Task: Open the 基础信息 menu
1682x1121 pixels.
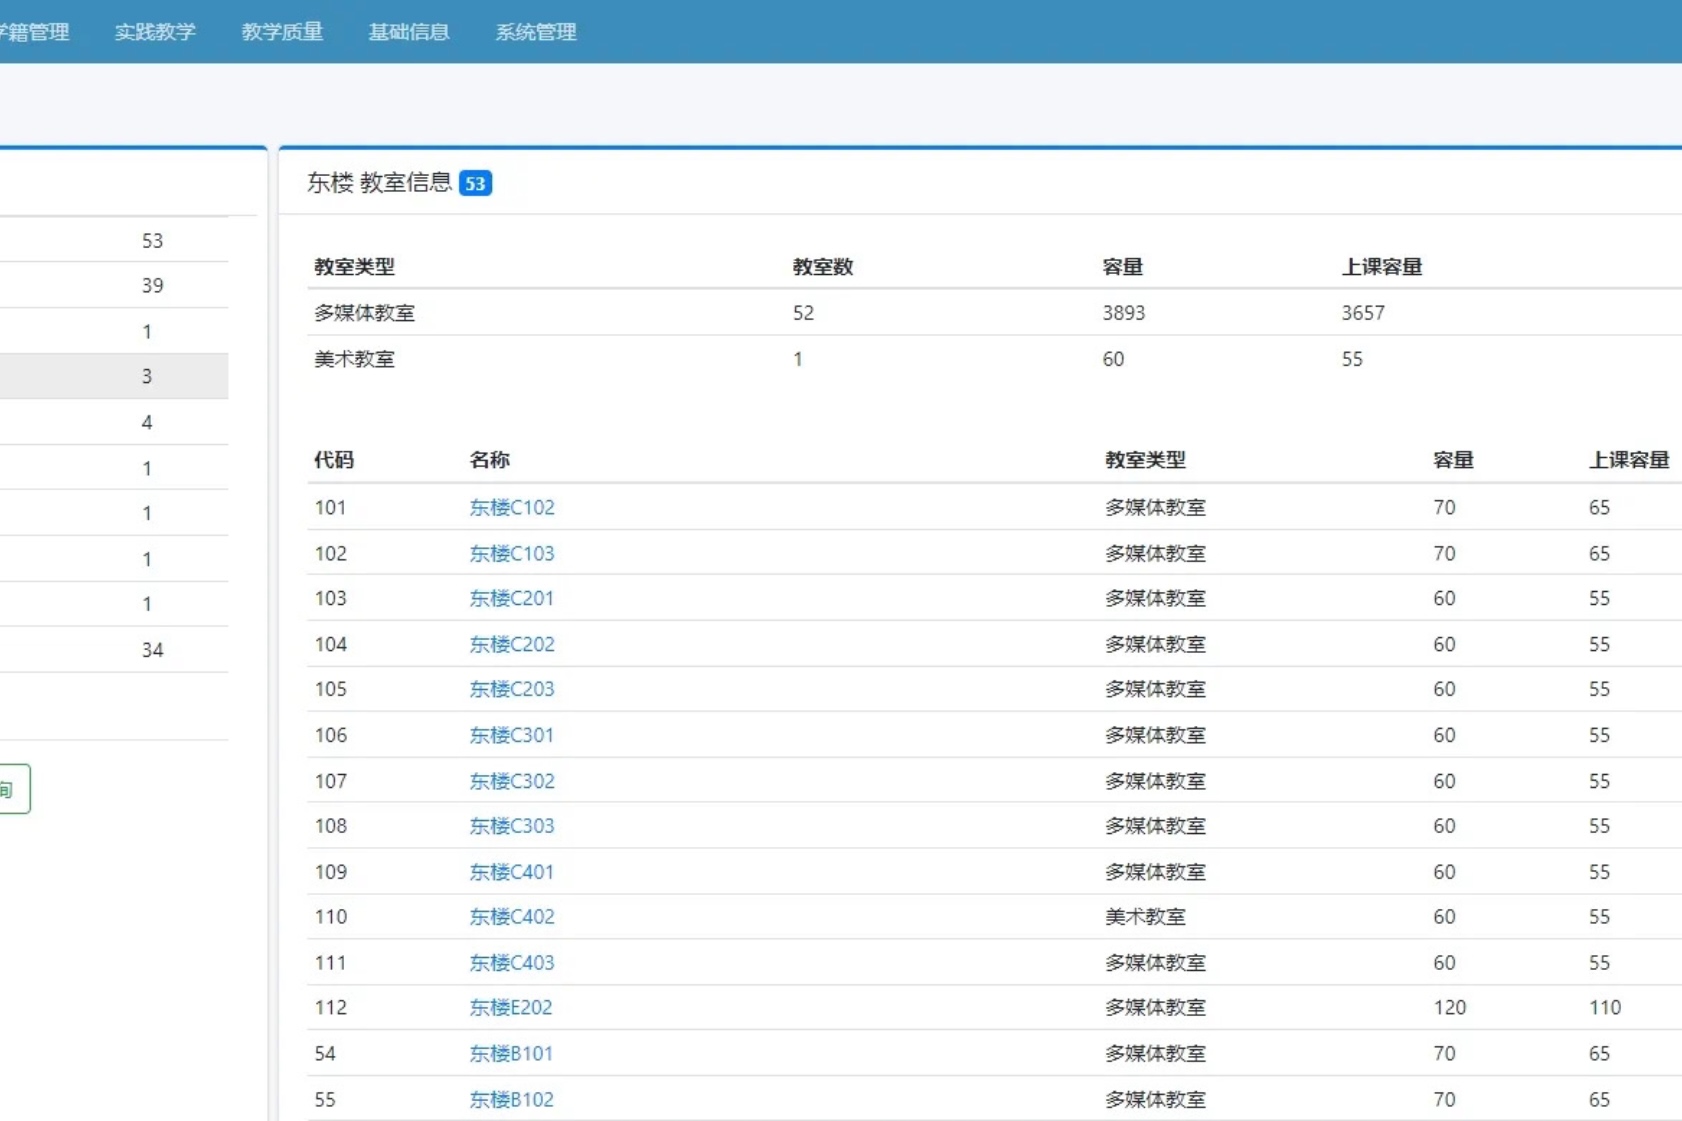Action: (409, 32)
